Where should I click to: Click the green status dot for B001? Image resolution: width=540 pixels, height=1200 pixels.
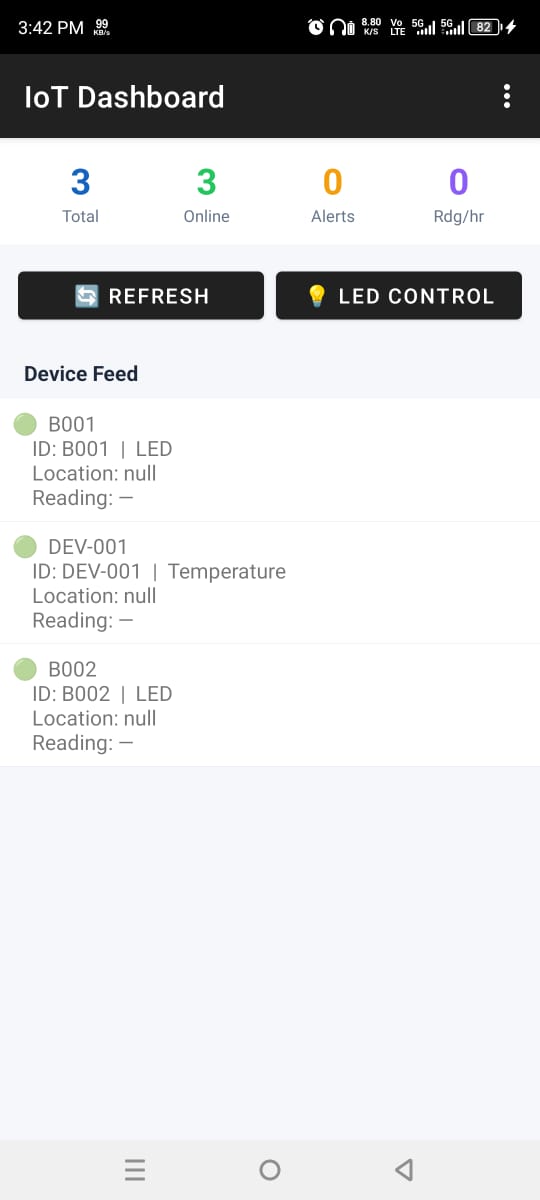pos(25,424)
